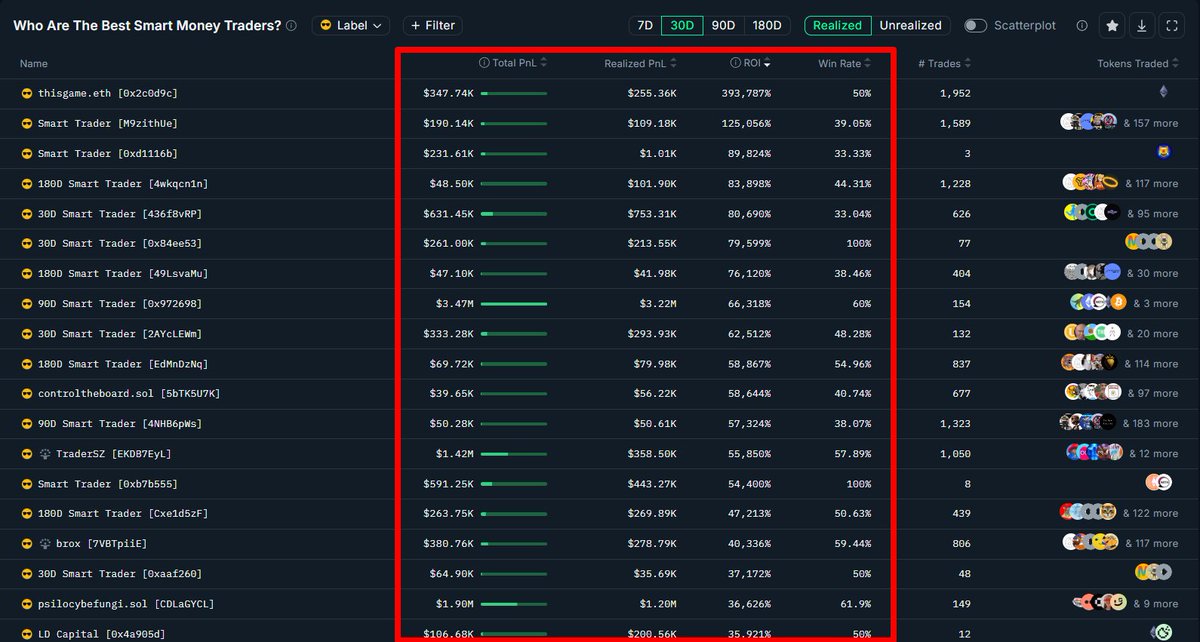
Task: Click the Name column header
Action: pos(34,63)
